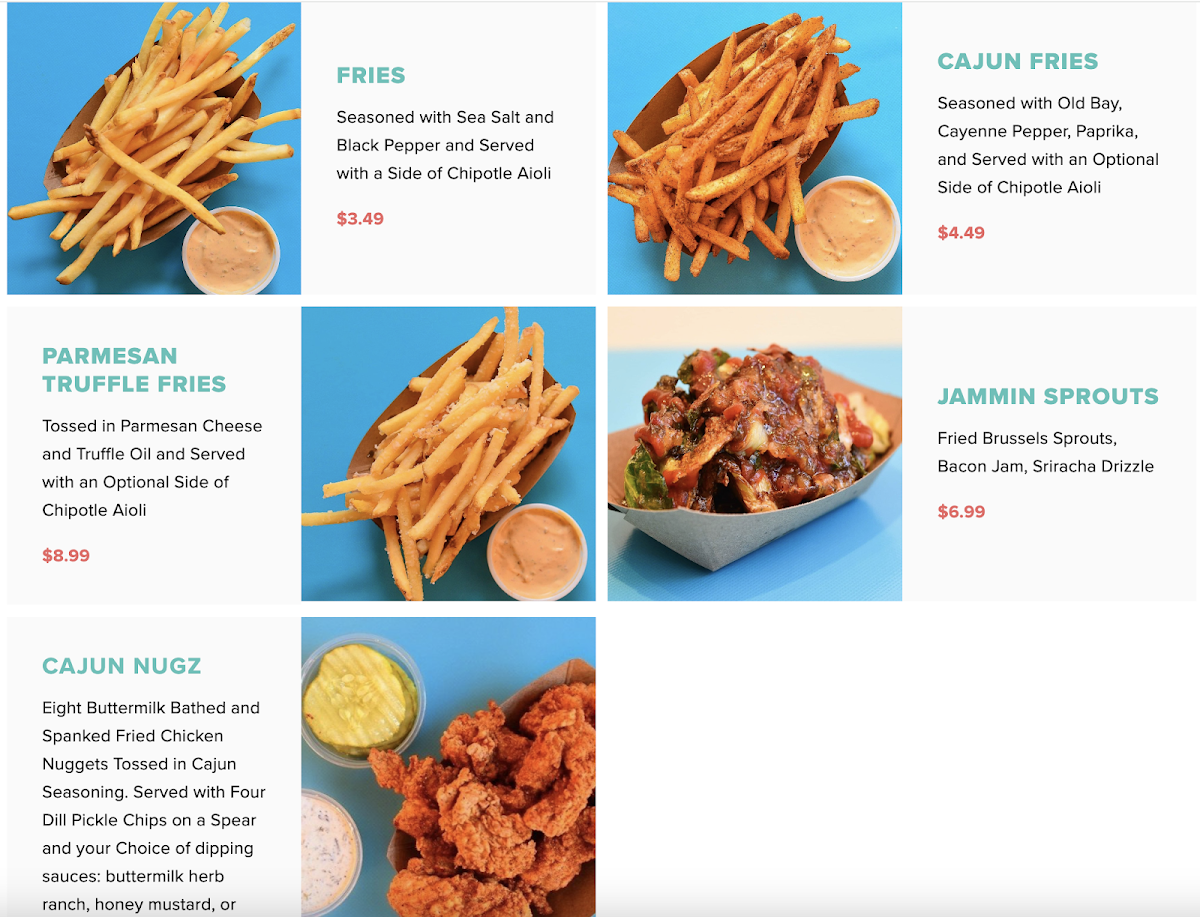Select the $4.49 Cajun Fries price

click(x=961, y=233)
